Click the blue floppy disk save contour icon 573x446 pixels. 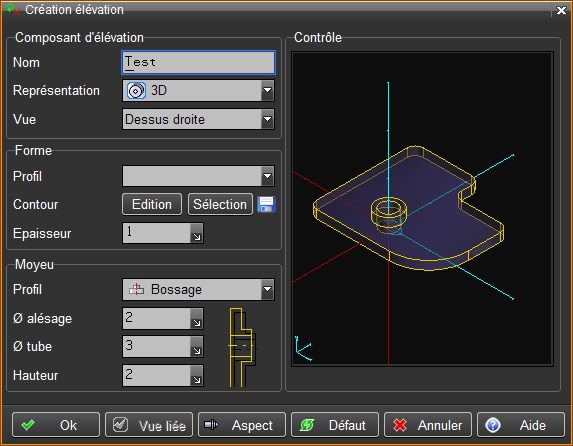point(266,204)
